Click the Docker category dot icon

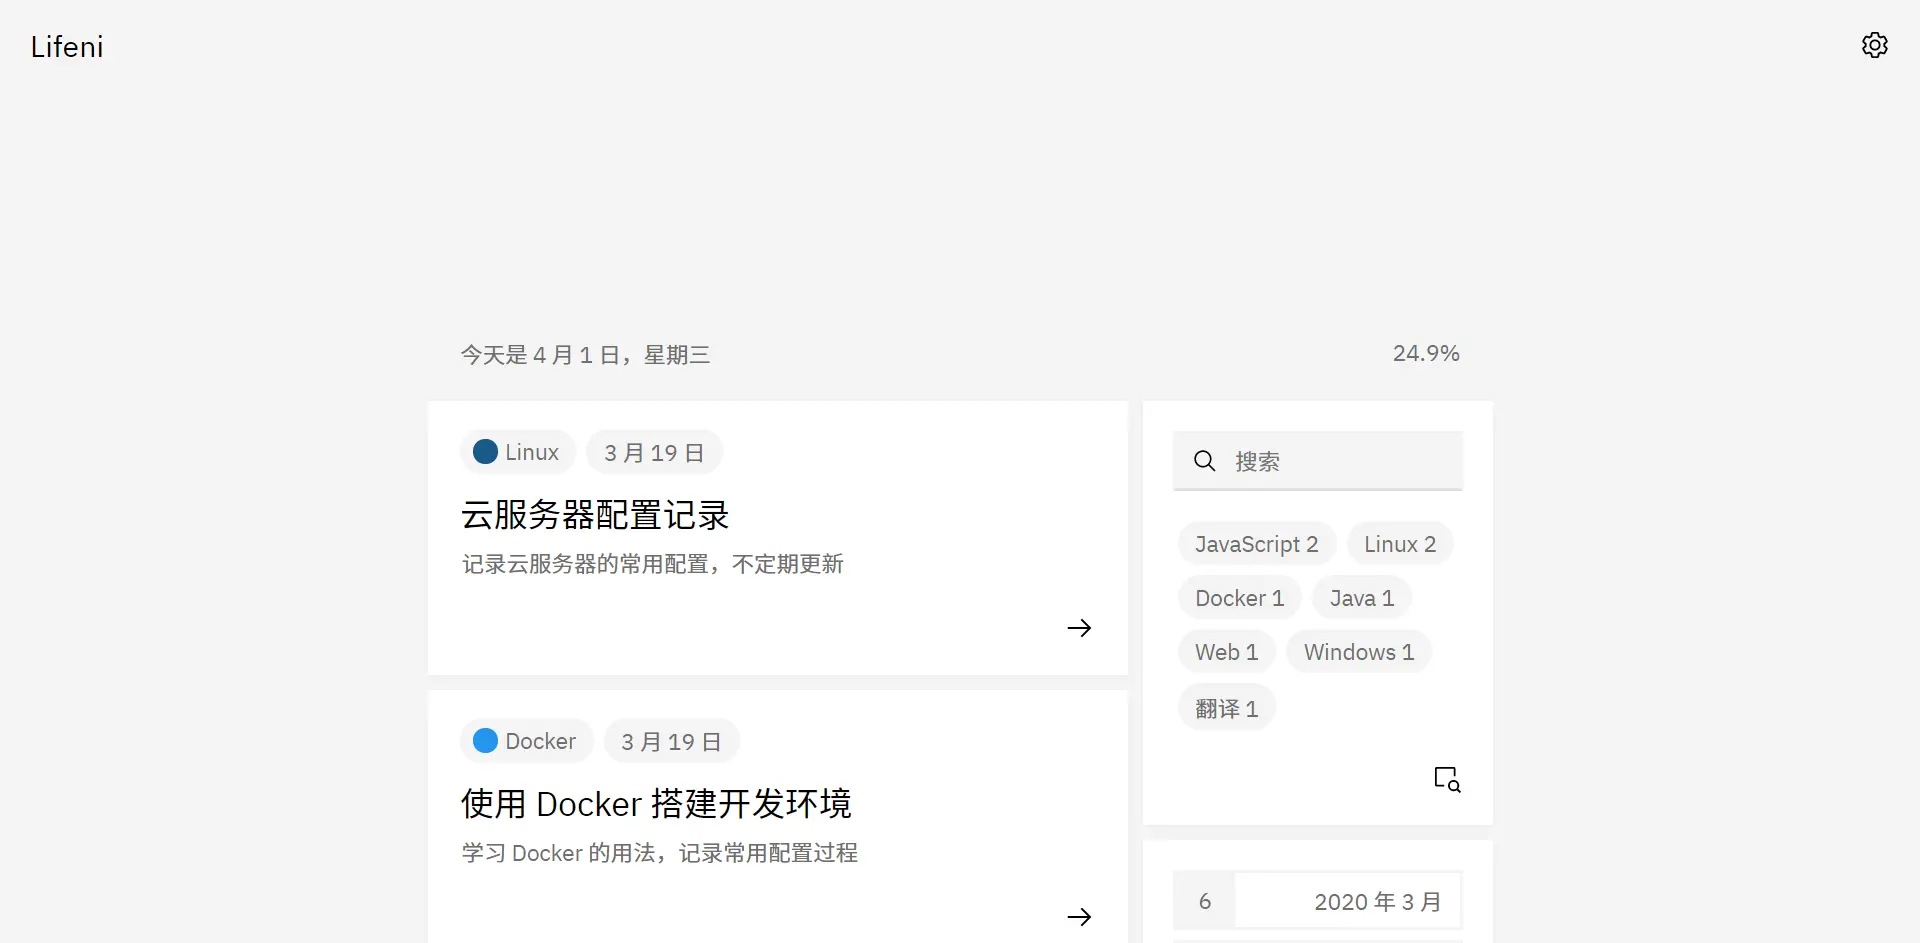tap(485, 740)
